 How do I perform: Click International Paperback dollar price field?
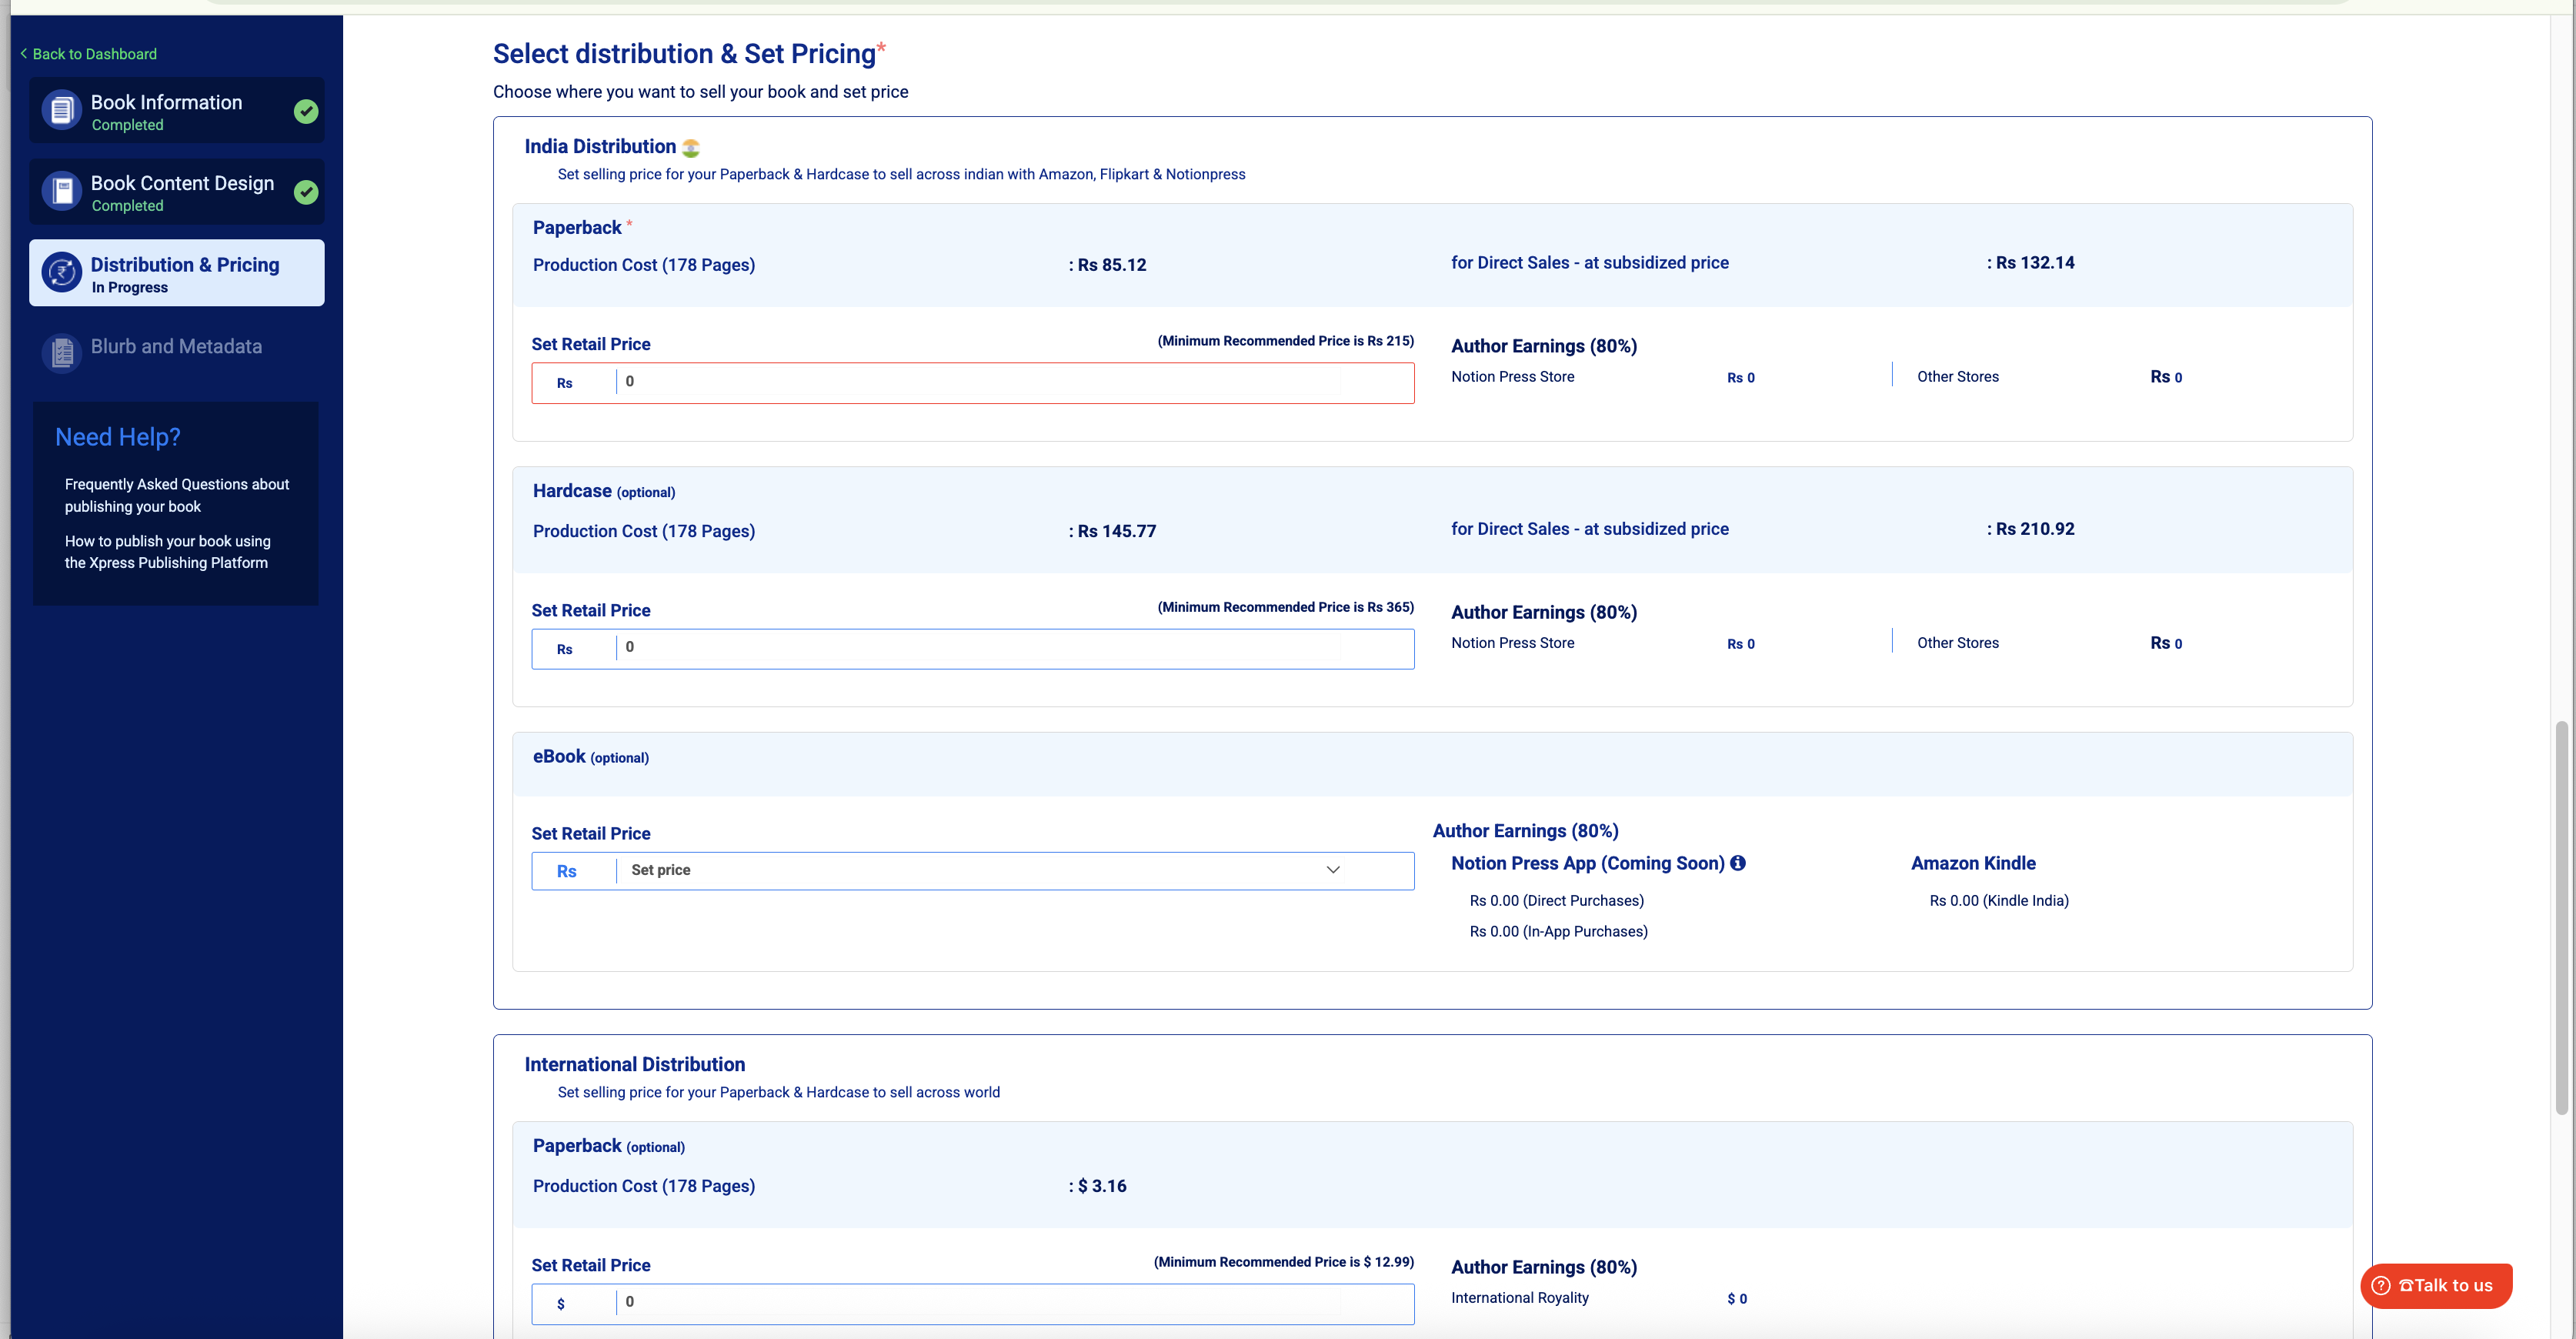tap(980, 1303)
